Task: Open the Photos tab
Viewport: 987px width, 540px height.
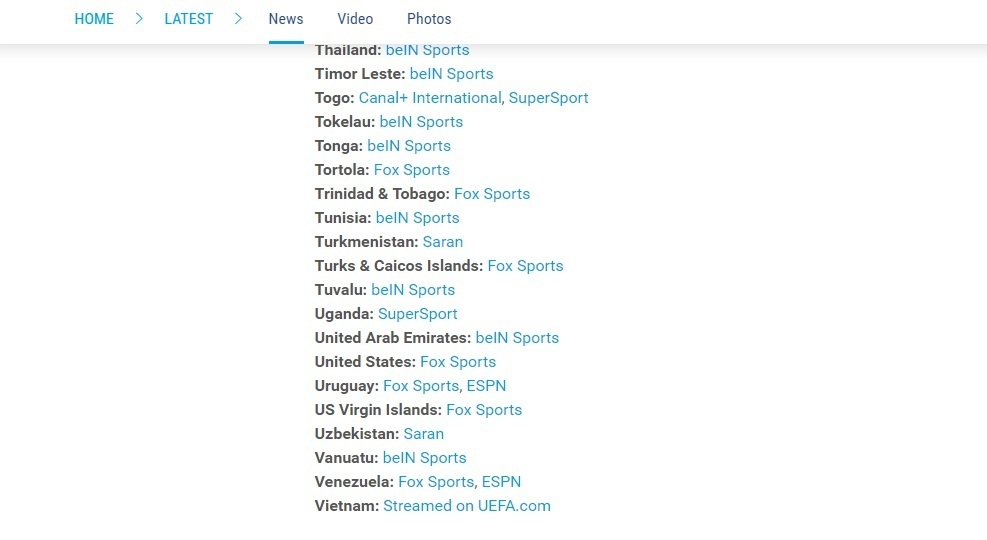Action: tap(429, 19)
